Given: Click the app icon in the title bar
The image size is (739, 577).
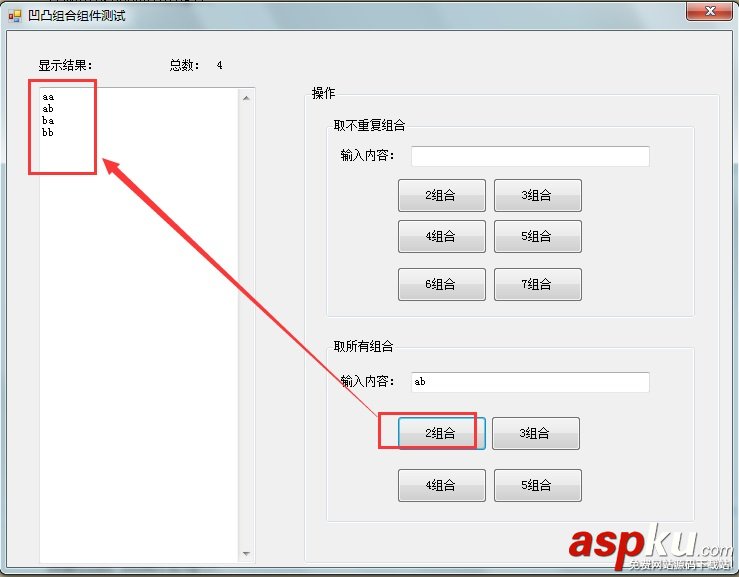Looking at the screenshot, I should coord(15,16).
